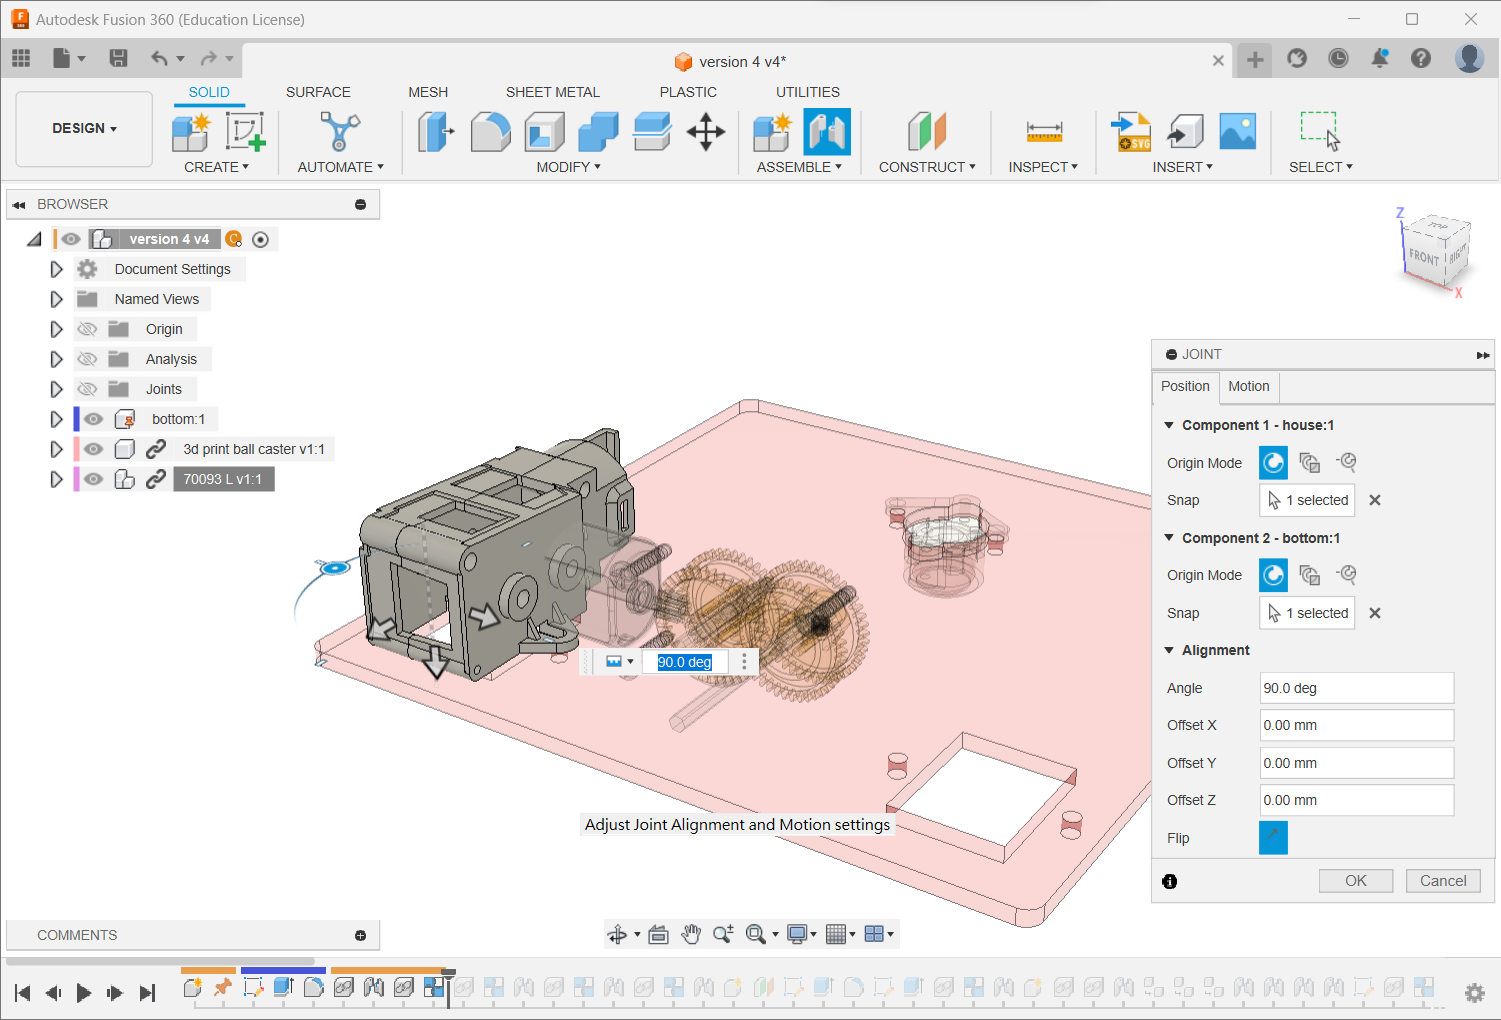Click the Offset X input field
The height and width of the screenshot is (1020, 1501).
[1355, 725]
